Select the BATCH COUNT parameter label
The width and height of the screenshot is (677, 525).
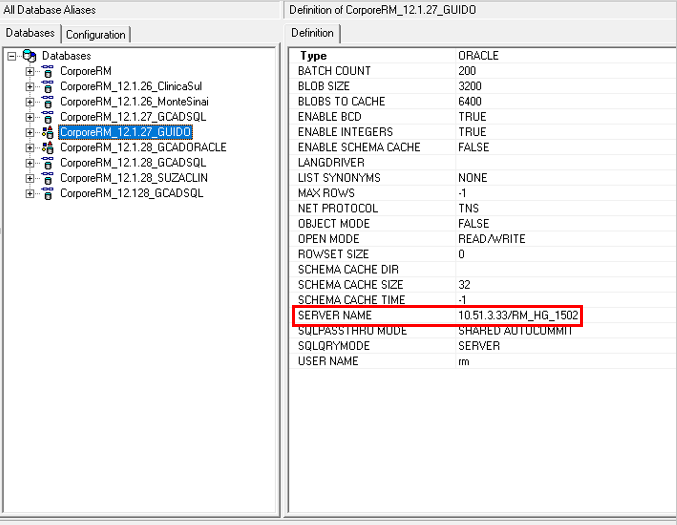pos(334,71)
